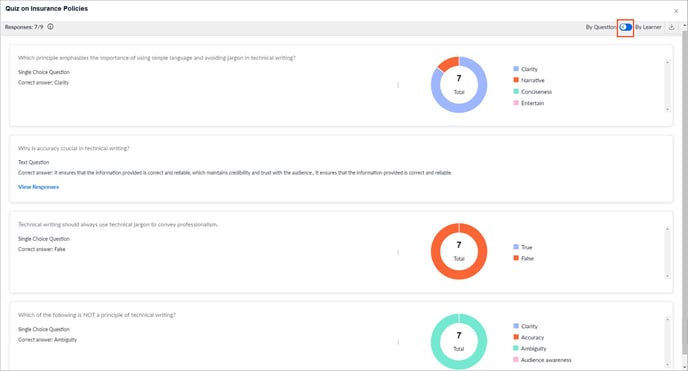Click scroll-up arrow of True/False legend
The height and width of the screenshot is (371, 688).
667,229
